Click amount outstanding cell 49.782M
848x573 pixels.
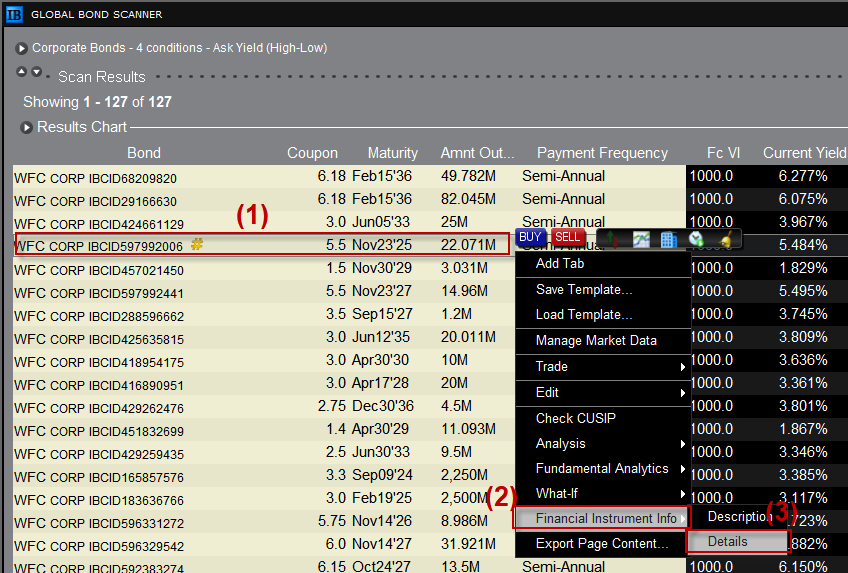tap(468, 176)
